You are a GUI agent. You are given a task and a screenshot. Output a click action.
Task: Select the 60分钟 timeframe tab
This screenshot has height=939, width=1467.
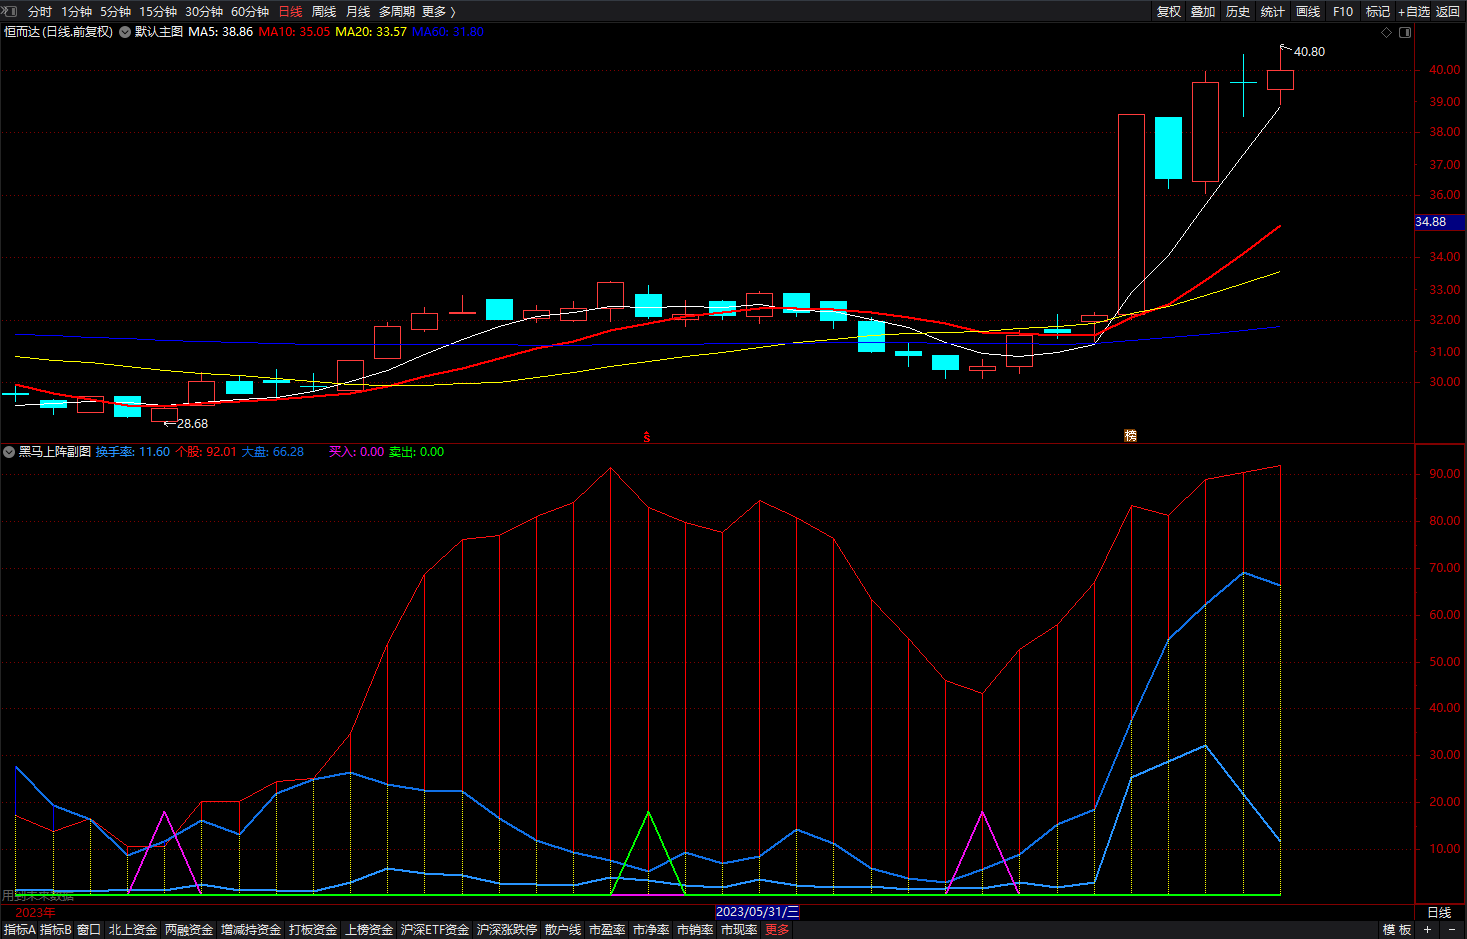point(250,11)
